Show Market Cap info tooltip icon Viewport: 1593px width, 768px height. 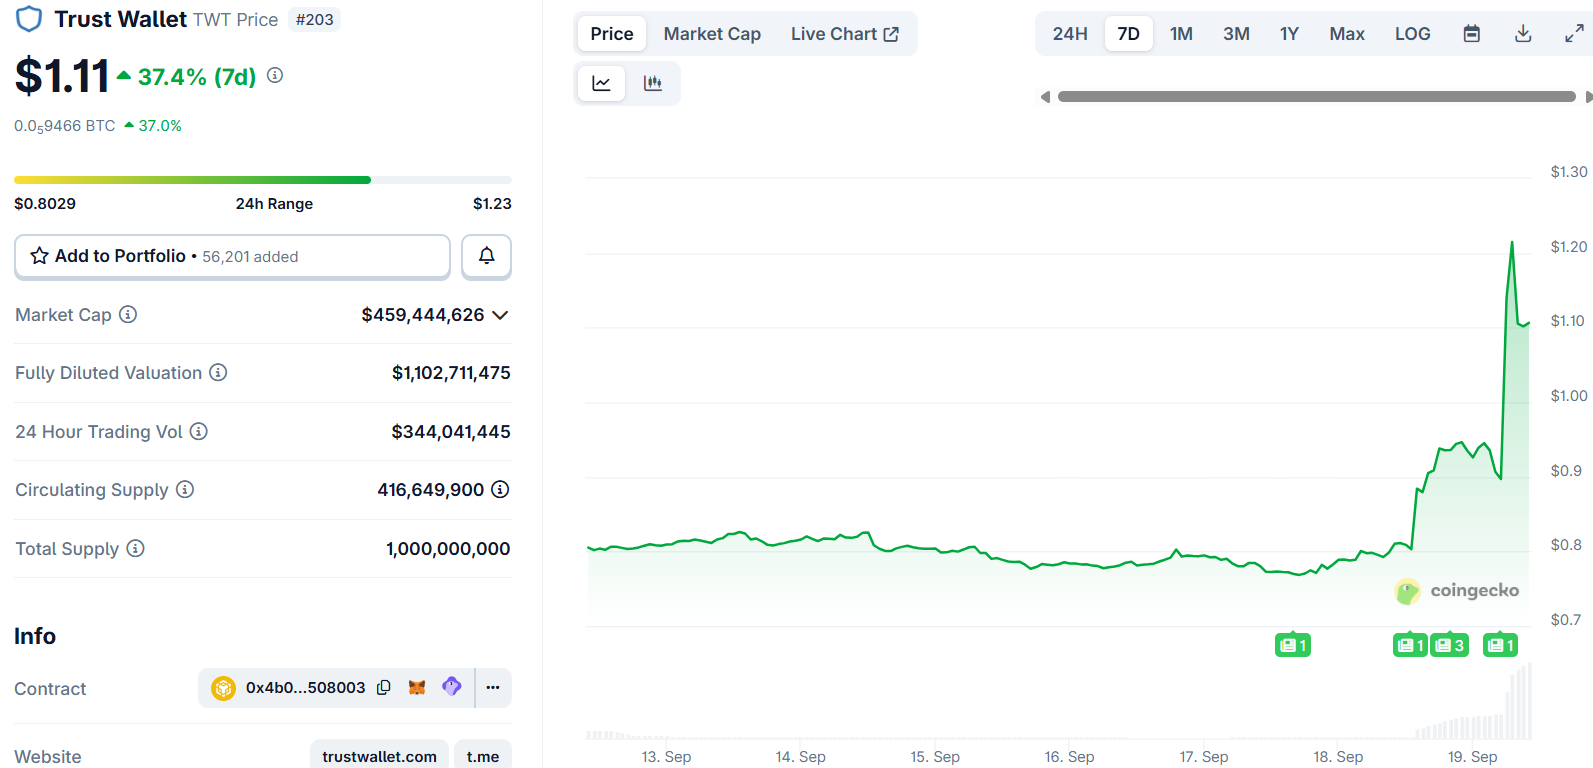click(x=128, y=314)
